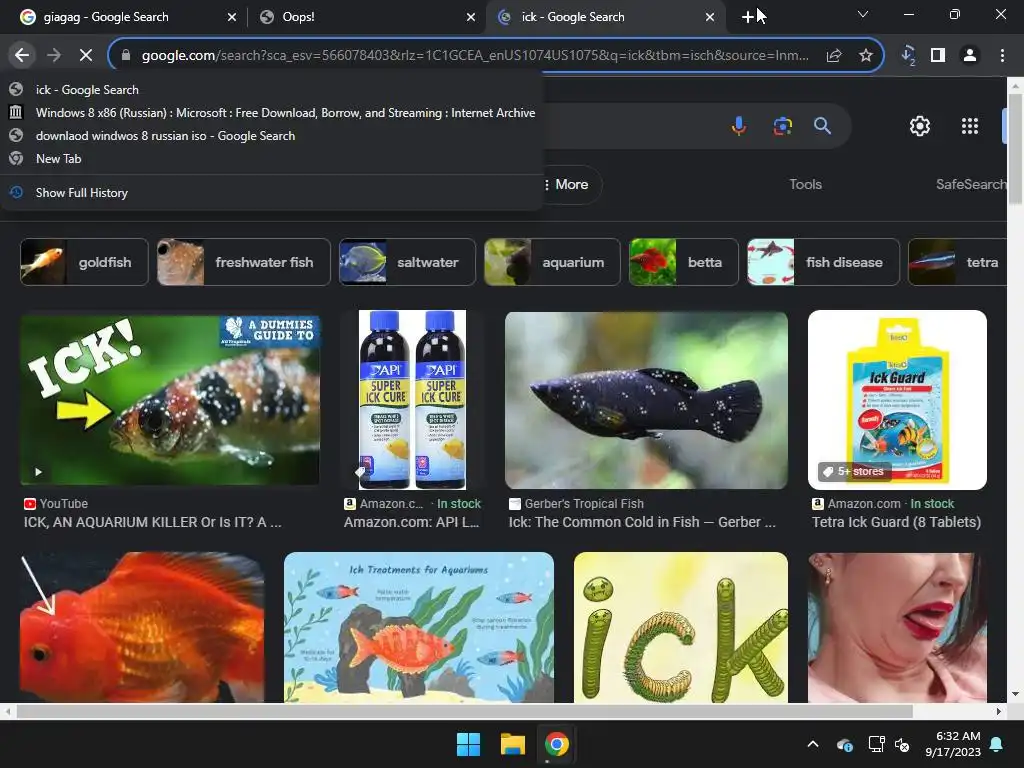Viewport: 1024px width, 768px height.
Task: Filter by saltwater chip
Action: (408, 262)
